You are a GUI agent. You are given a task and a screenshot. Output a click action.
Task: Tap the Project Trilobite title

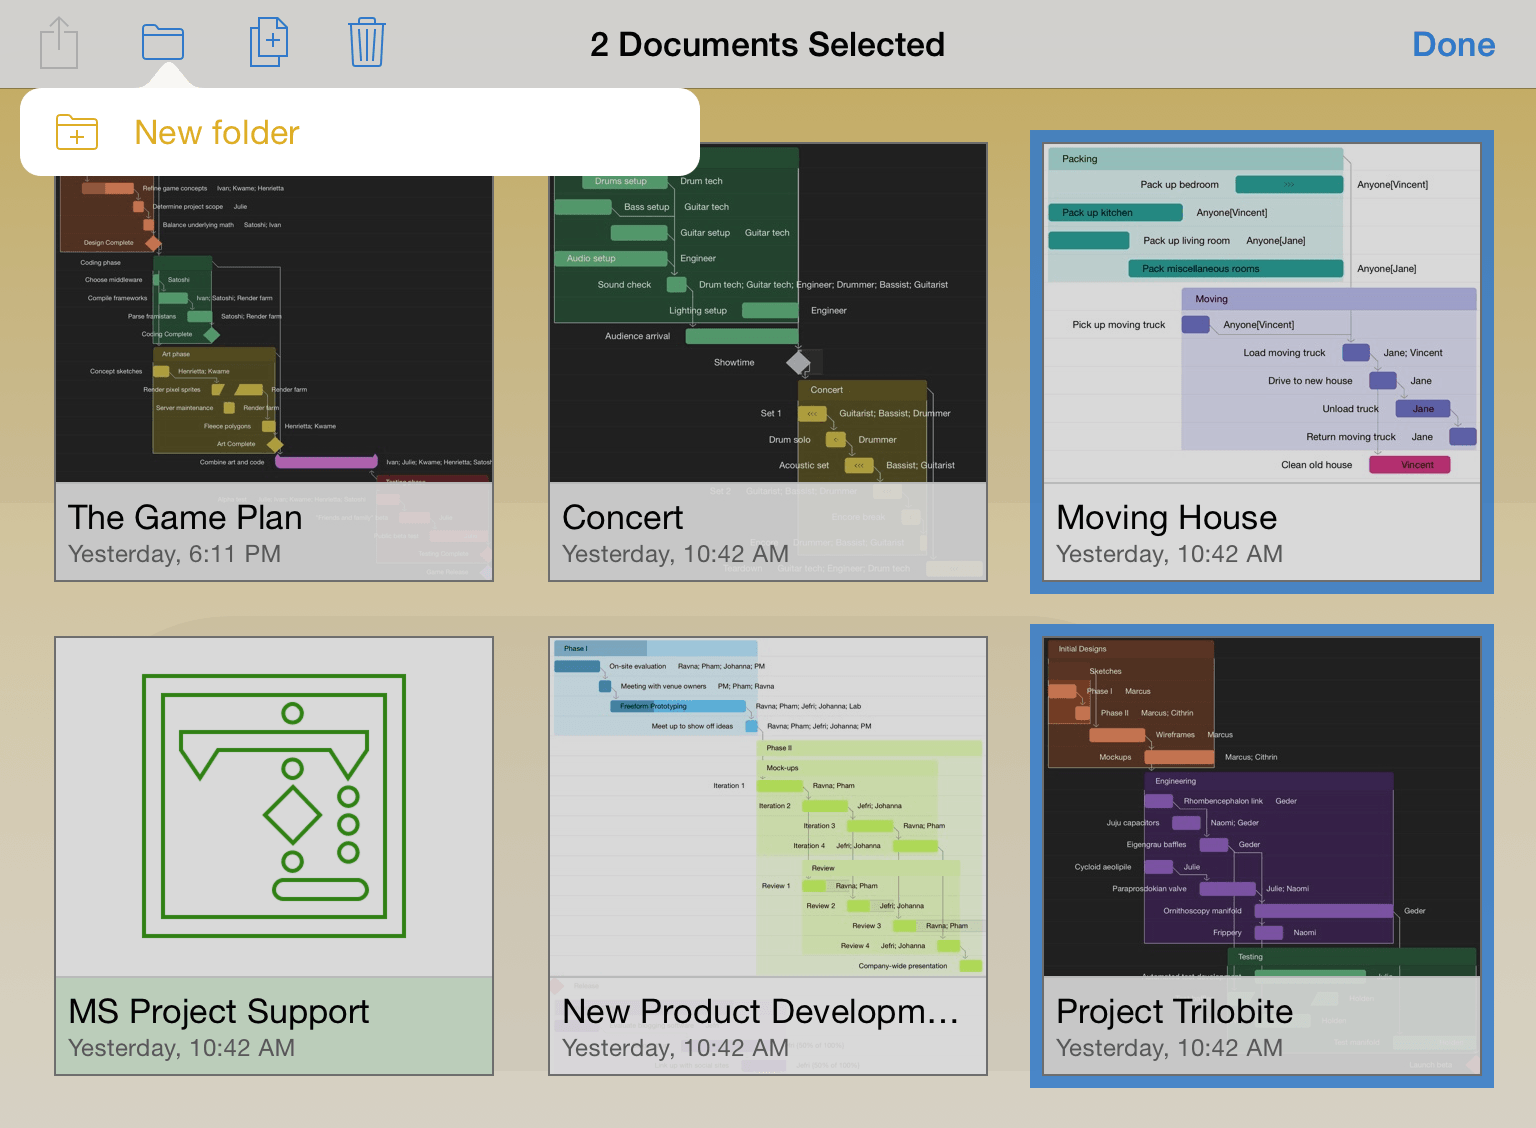pyautogui.click(x=1175, y=1011)
